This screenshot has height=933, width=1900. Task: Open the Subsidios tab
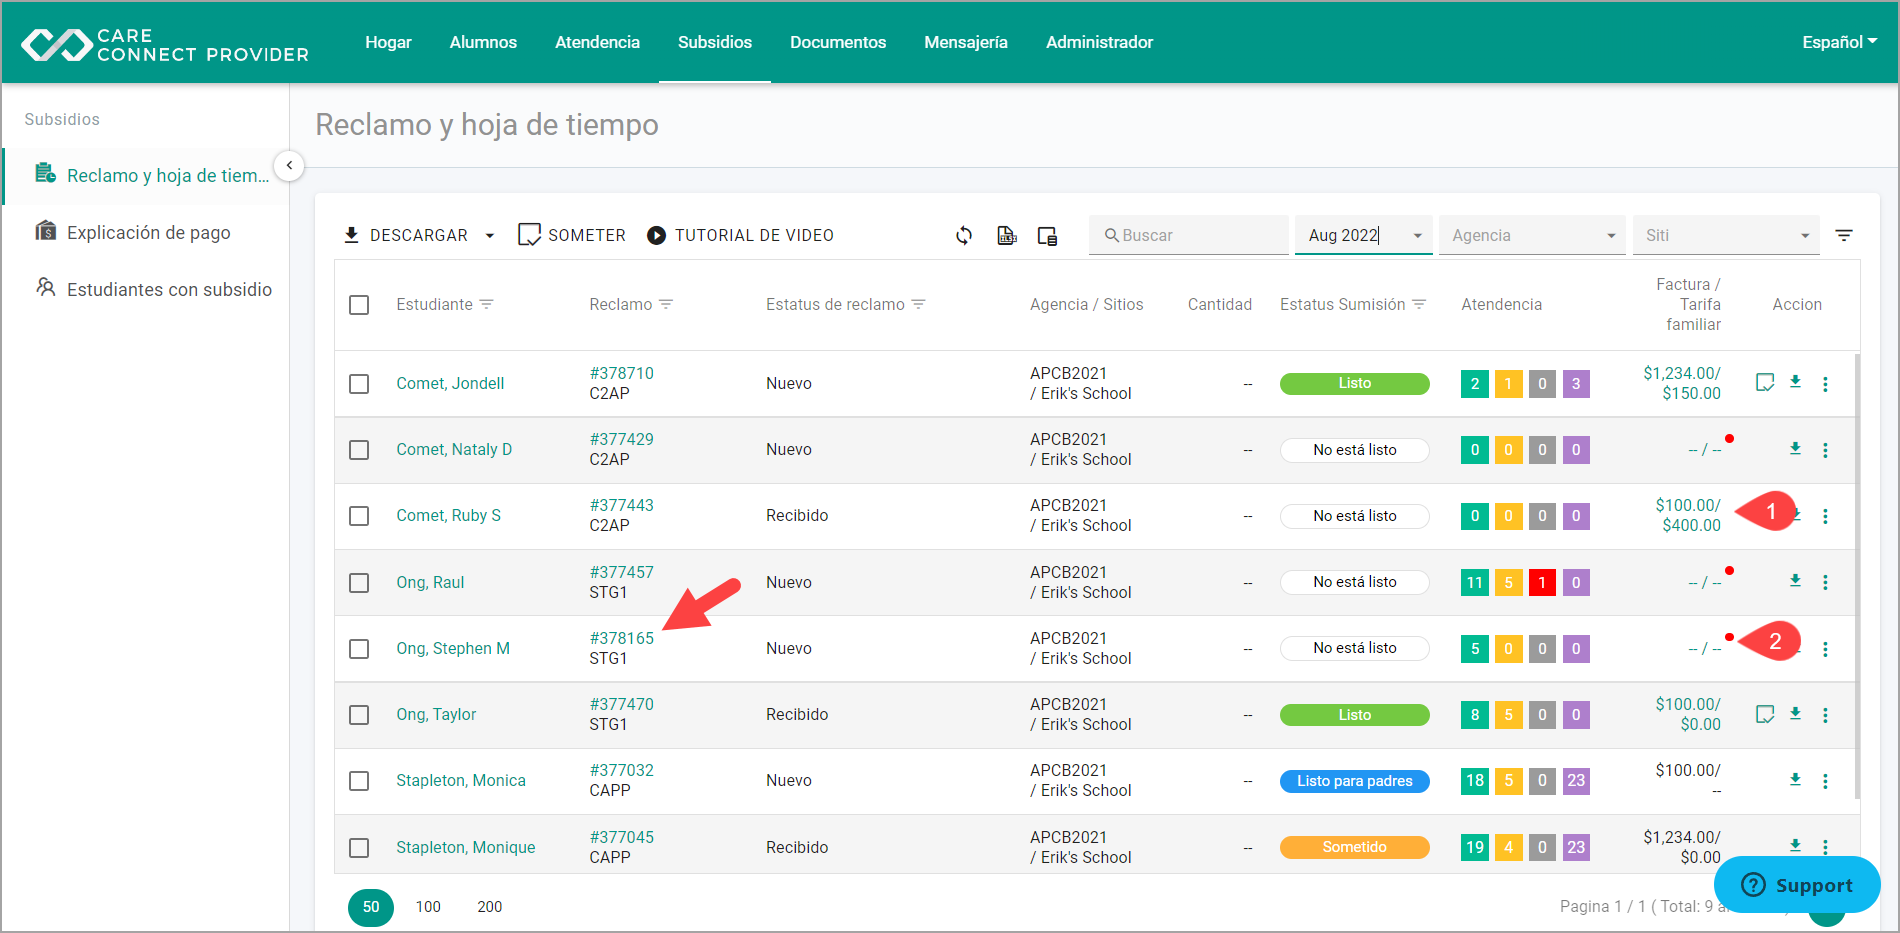point(715,42)
